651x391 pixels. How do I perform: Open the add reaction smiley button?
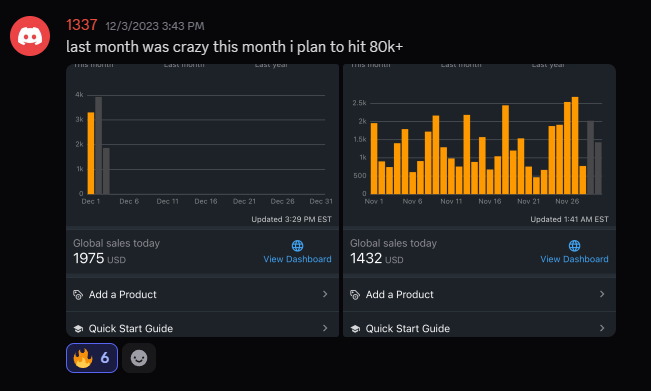(x=139, y=358)
